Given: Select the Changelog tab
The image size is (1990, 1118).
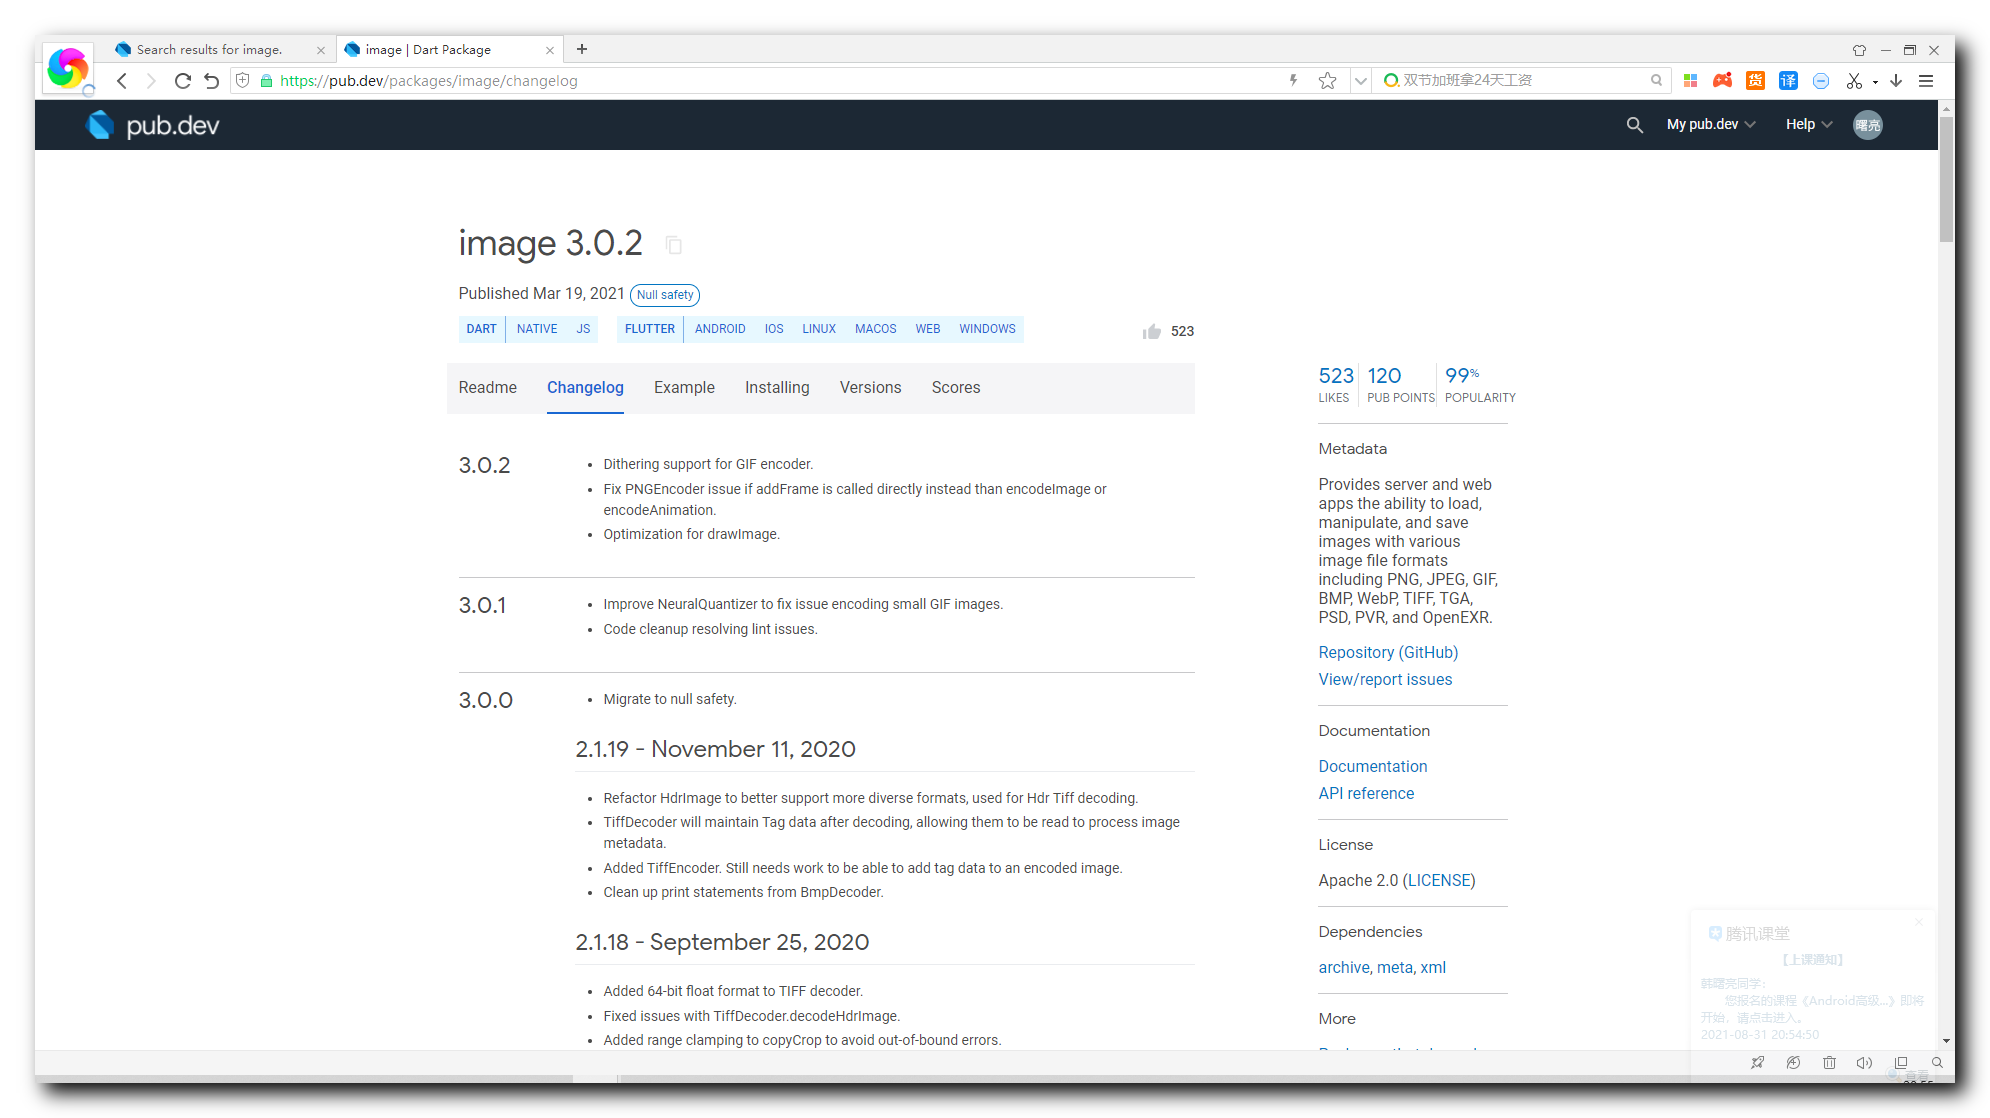Looking at the screenshot, I should [585, 388].
